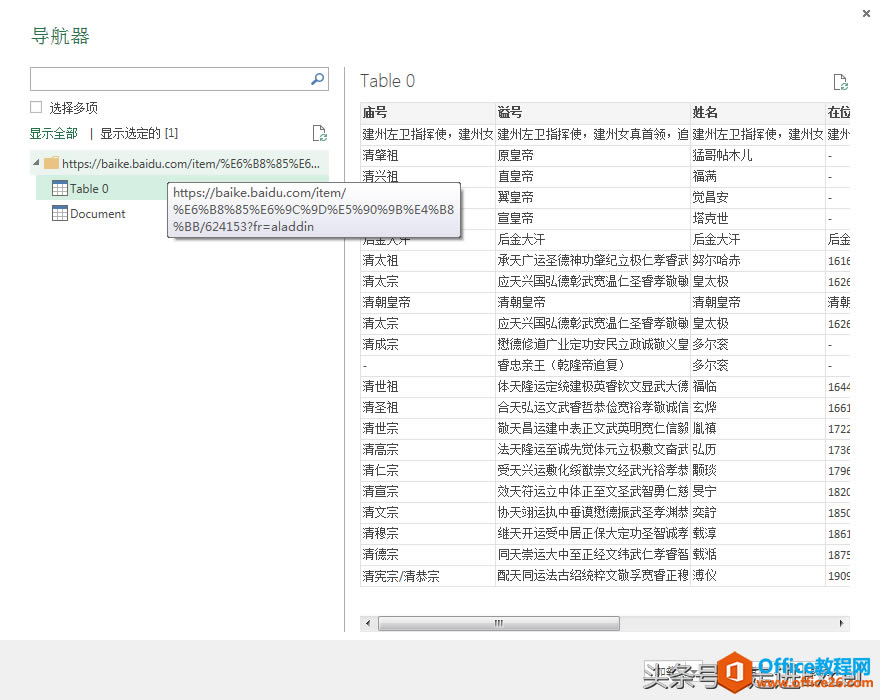The width and height of the screenshot is (880, 700).
Task: Click the cell 猛哥帖木儿
Action: (x=758, y=155)
